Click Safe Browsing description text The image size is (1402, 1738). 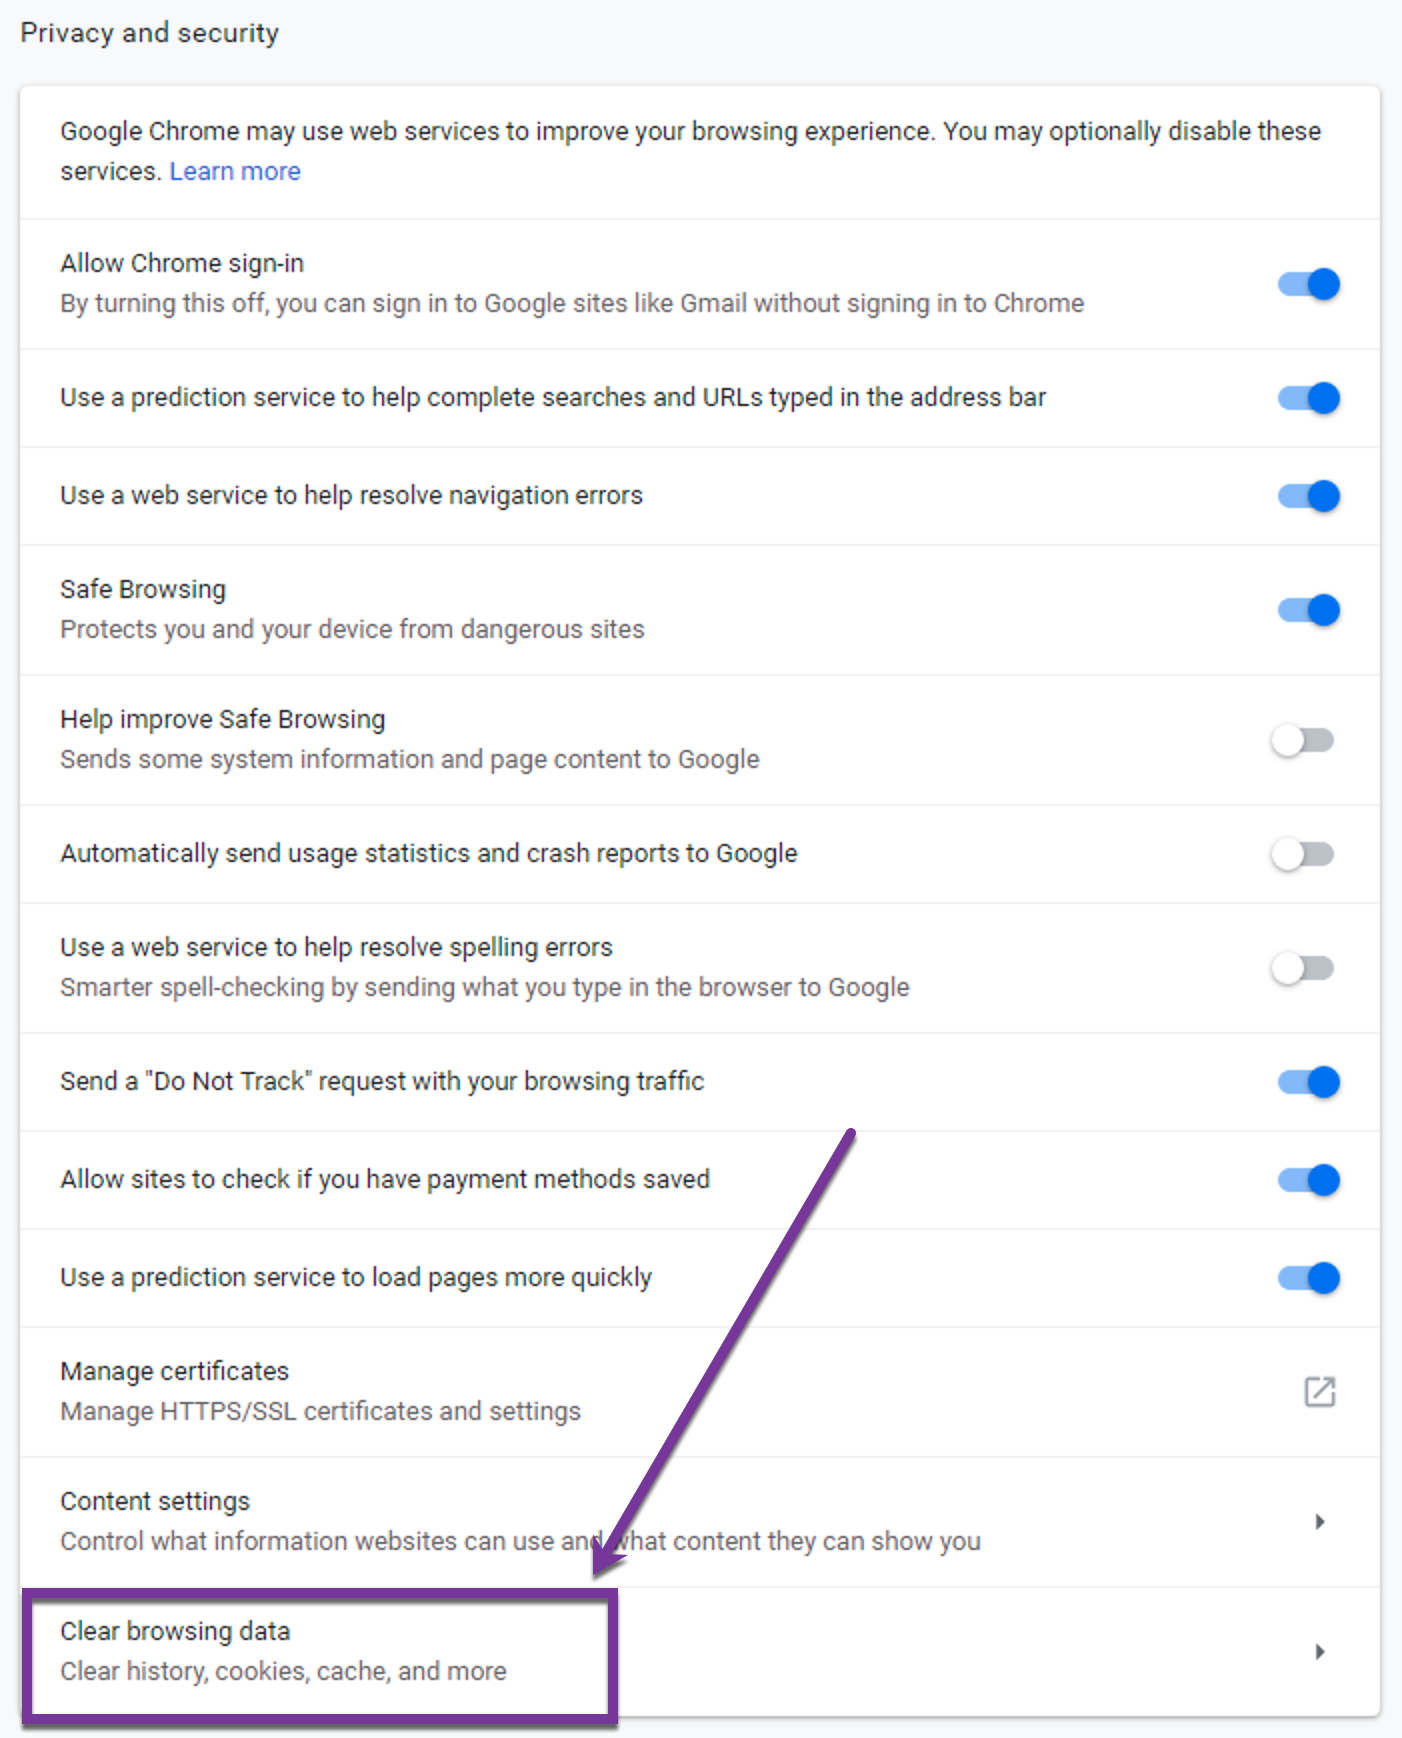[x=352, y=629]
